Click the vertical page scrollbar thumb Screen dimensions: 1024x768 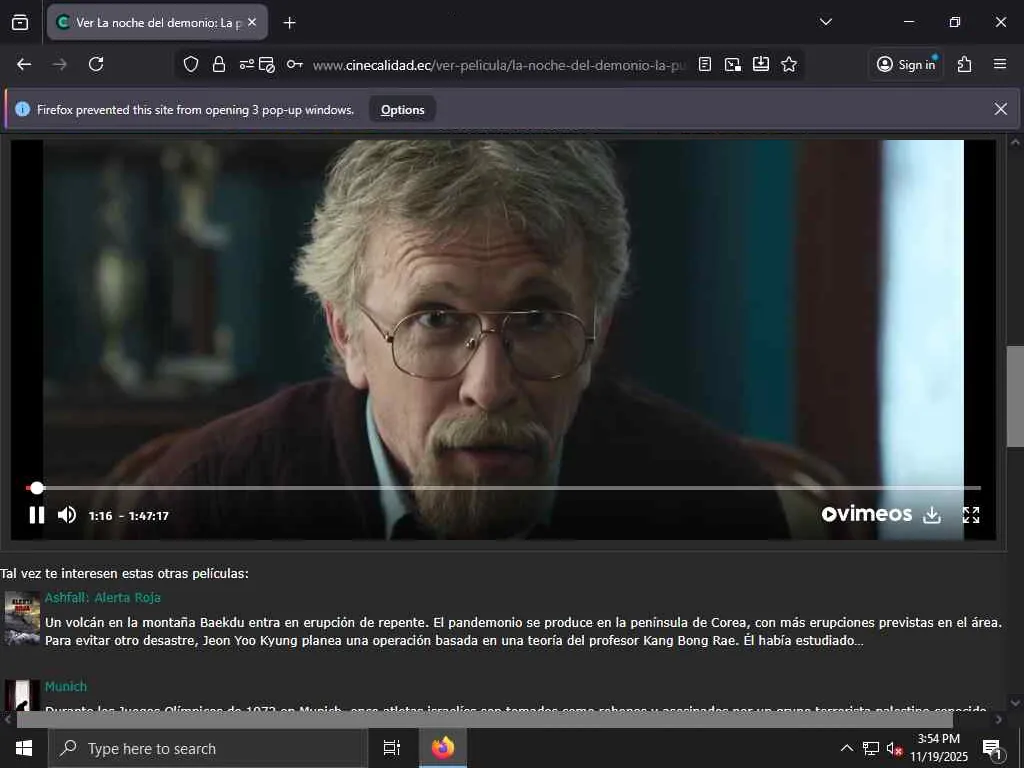1015,396
